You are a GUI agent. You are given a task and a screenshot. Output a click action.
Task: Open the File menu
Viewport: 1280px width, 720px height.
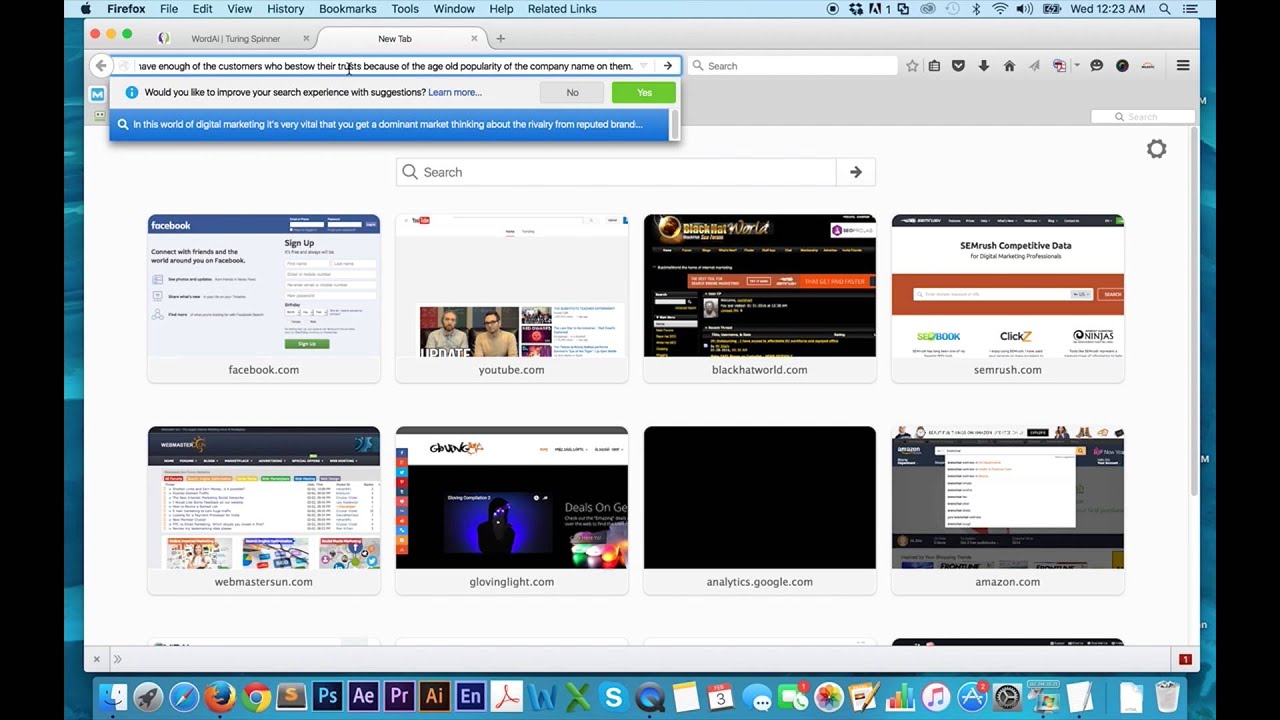click(x=169, y=9)
